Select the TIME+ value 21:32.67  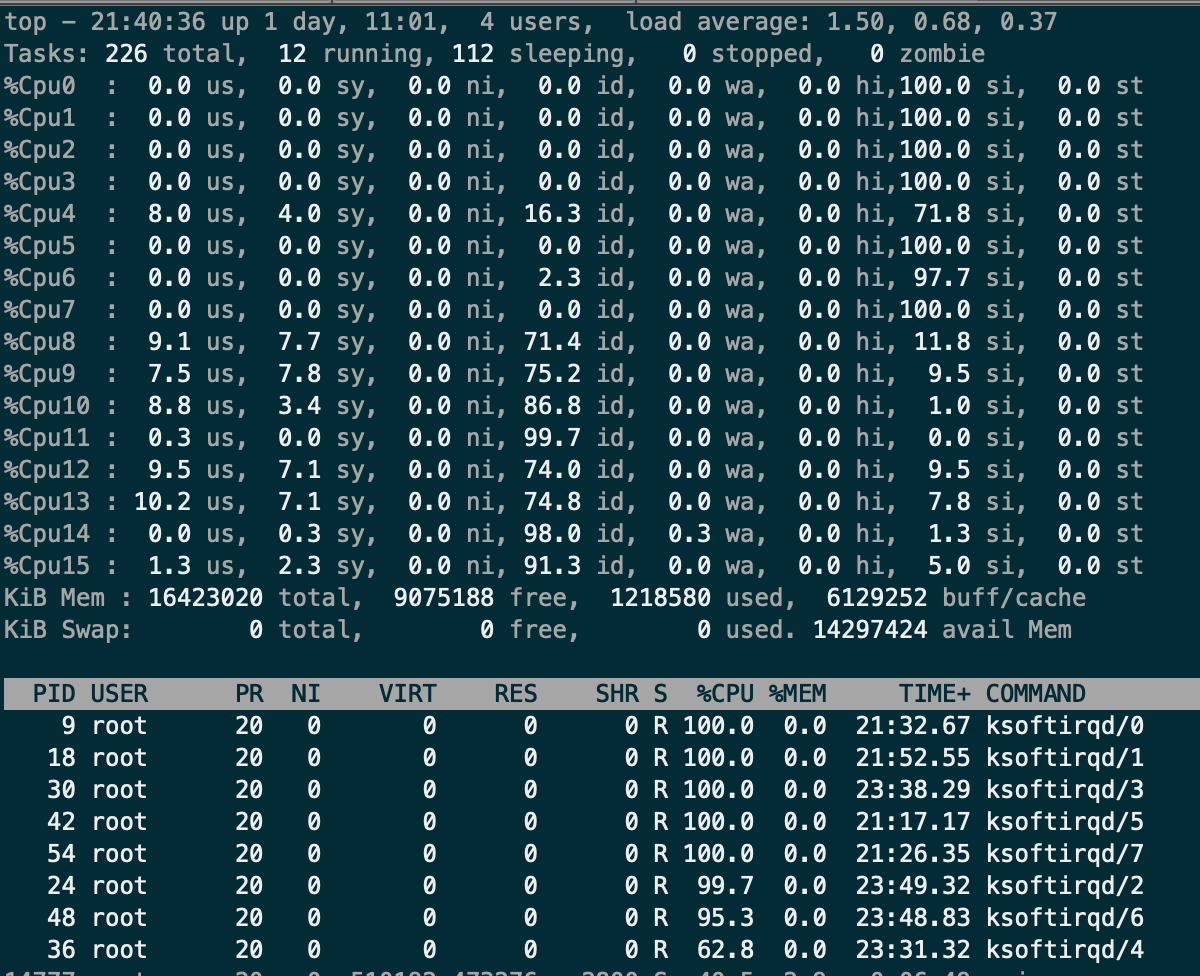pyautogui.click(x=913, y=726)
